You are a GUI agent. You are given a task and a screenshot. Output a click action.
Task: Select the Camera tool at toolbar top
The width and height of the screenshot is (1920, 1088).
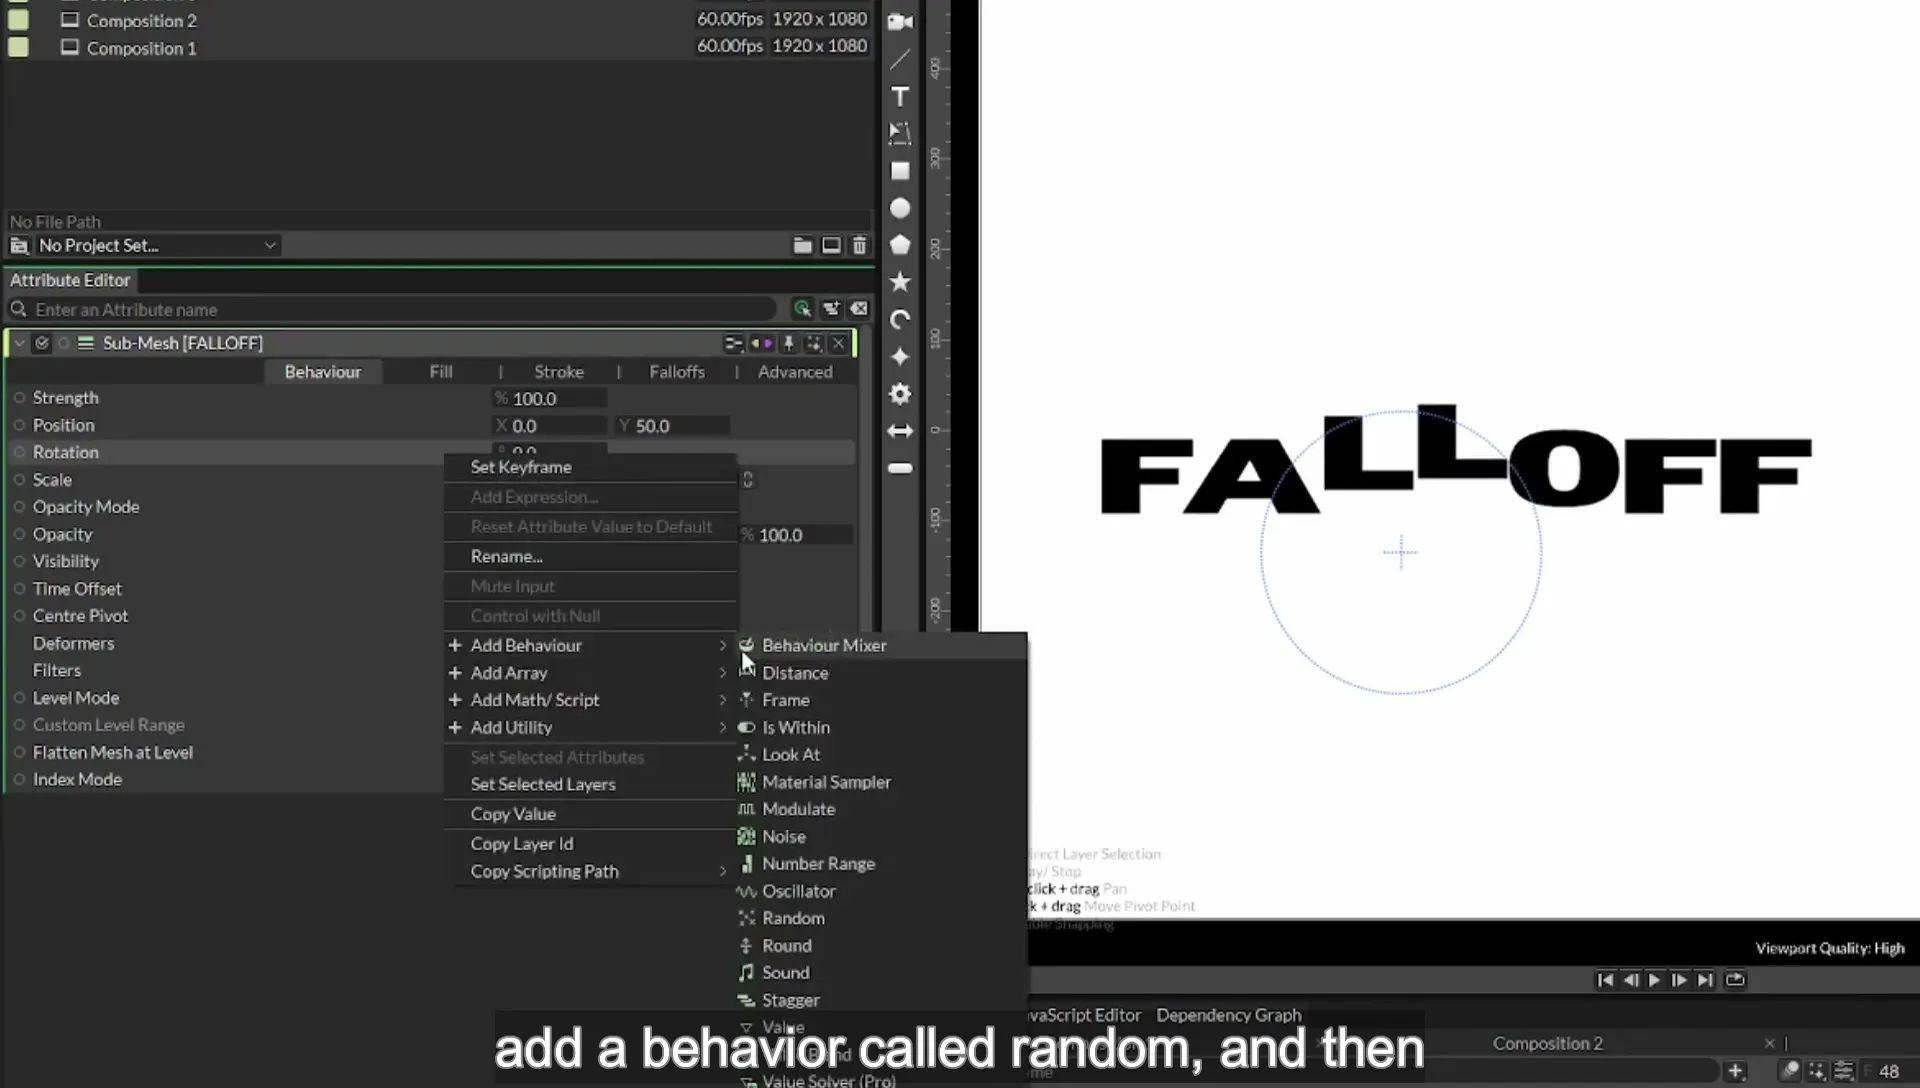900,22
